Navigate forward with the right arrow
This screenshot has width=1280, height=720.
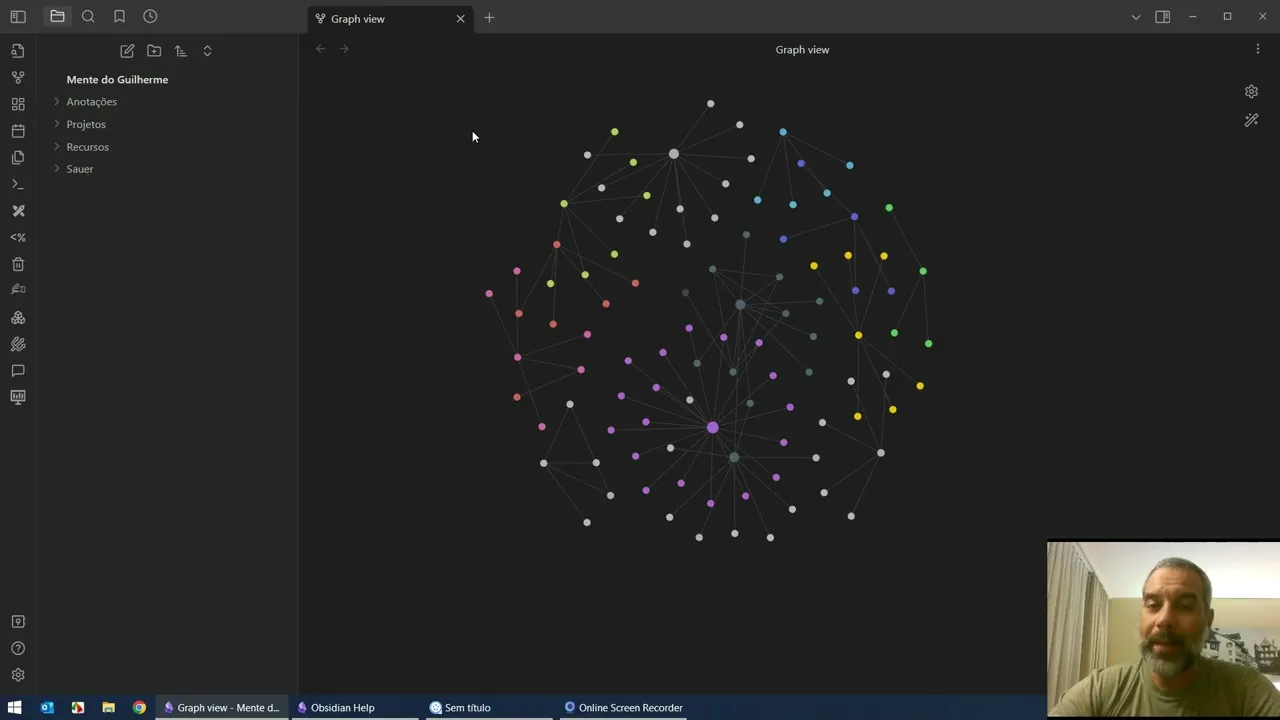pos(344,49)
